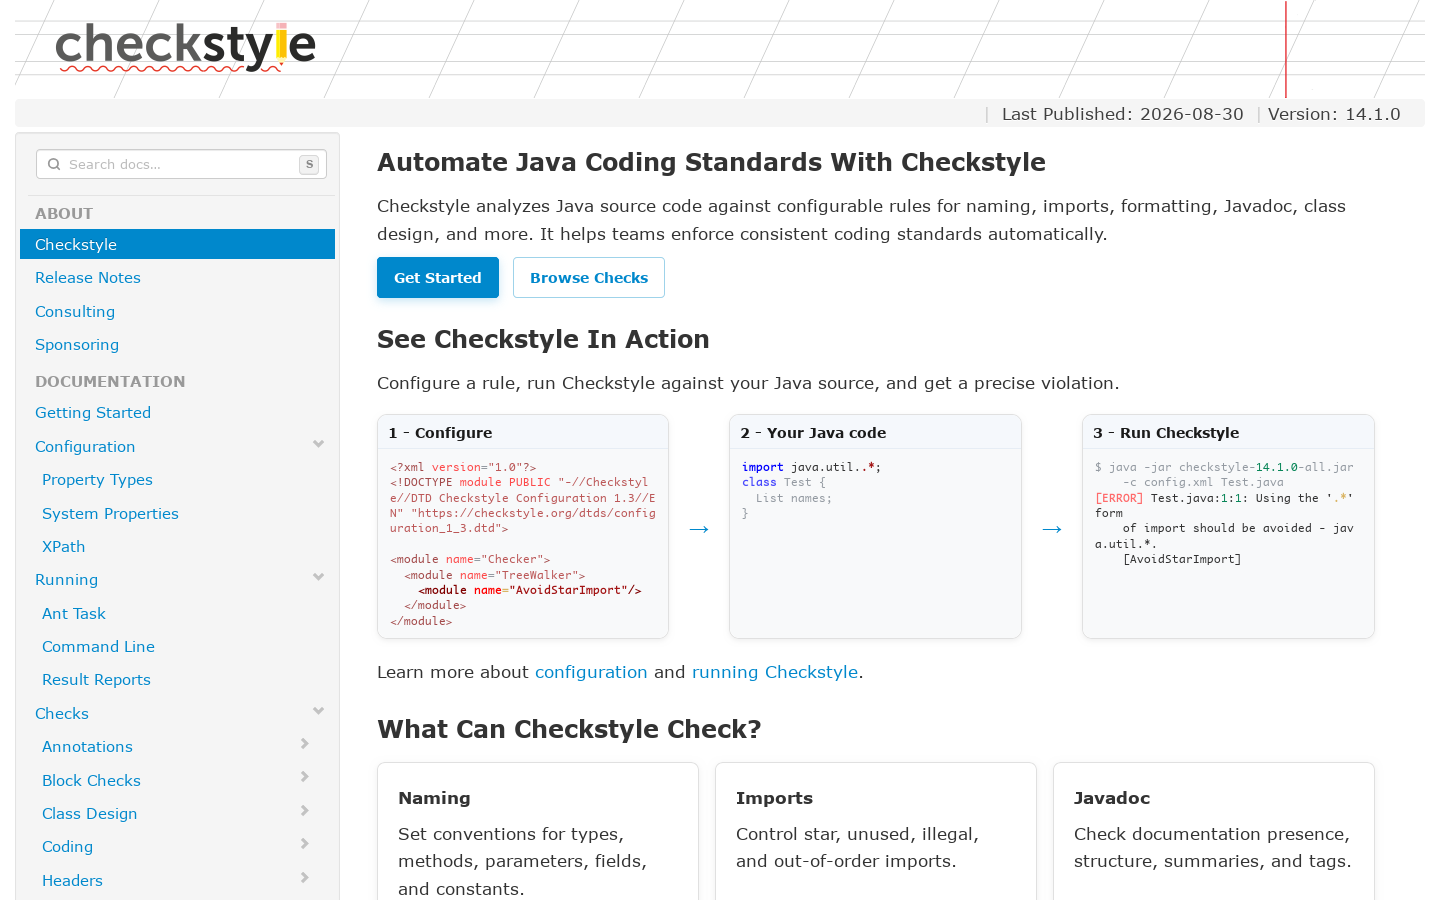
Task: Open the Checks sidebar link
Action: (62, 714)
